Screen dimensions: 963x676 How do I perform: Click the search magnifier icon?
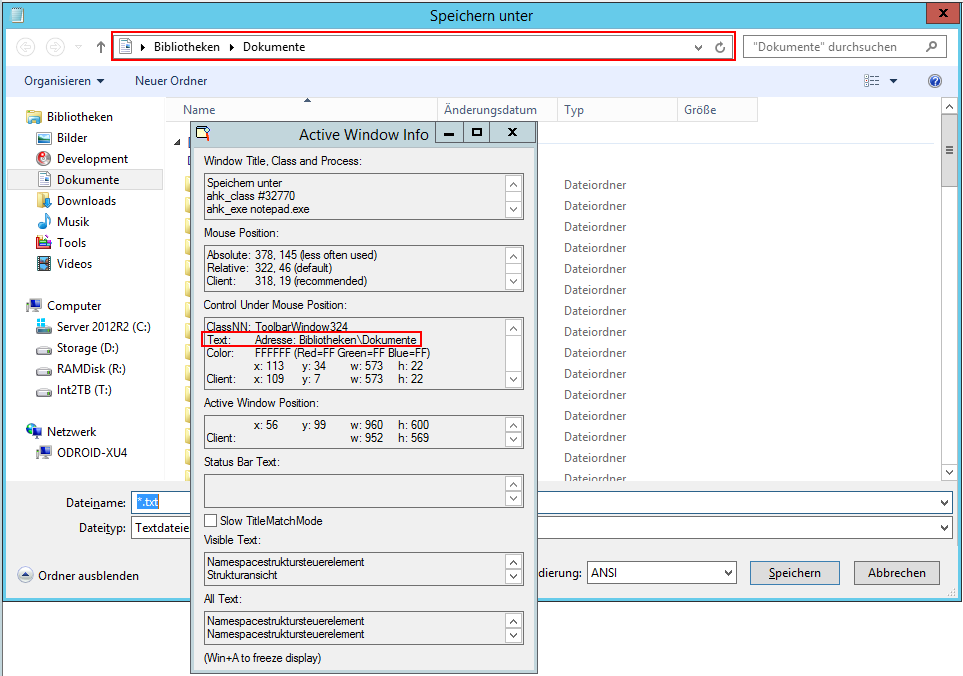pos(931,46)
